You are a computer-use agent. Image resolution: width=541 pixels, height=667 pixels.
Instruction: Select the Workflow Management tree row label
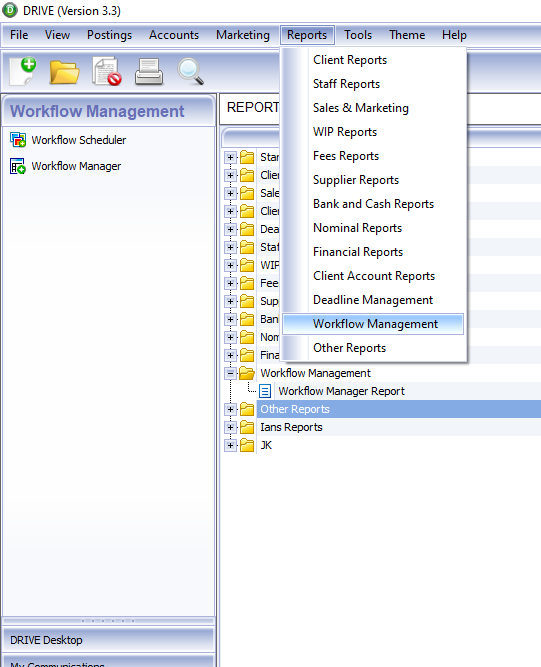pos(315,373)
